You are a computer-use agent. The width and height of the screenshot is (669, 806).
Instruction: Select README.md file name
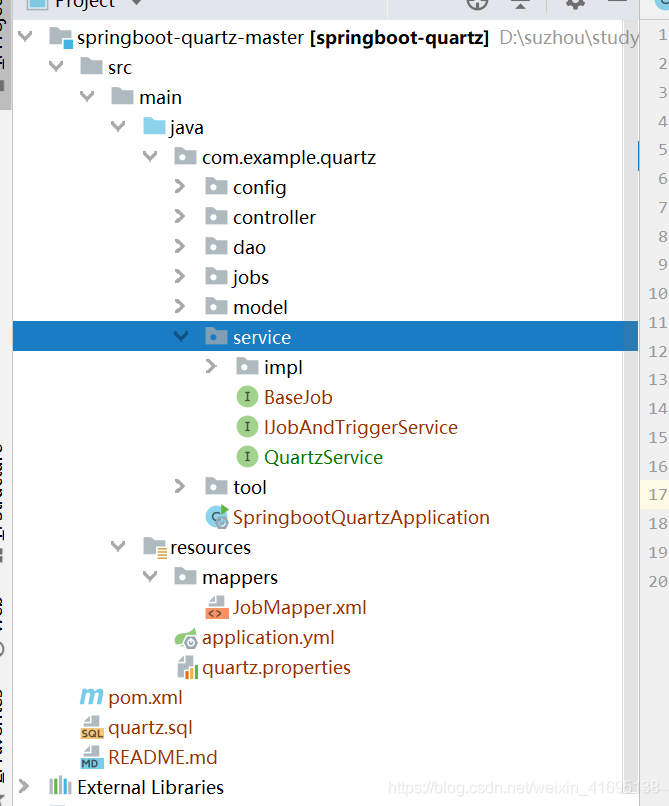tap(162, 757)
